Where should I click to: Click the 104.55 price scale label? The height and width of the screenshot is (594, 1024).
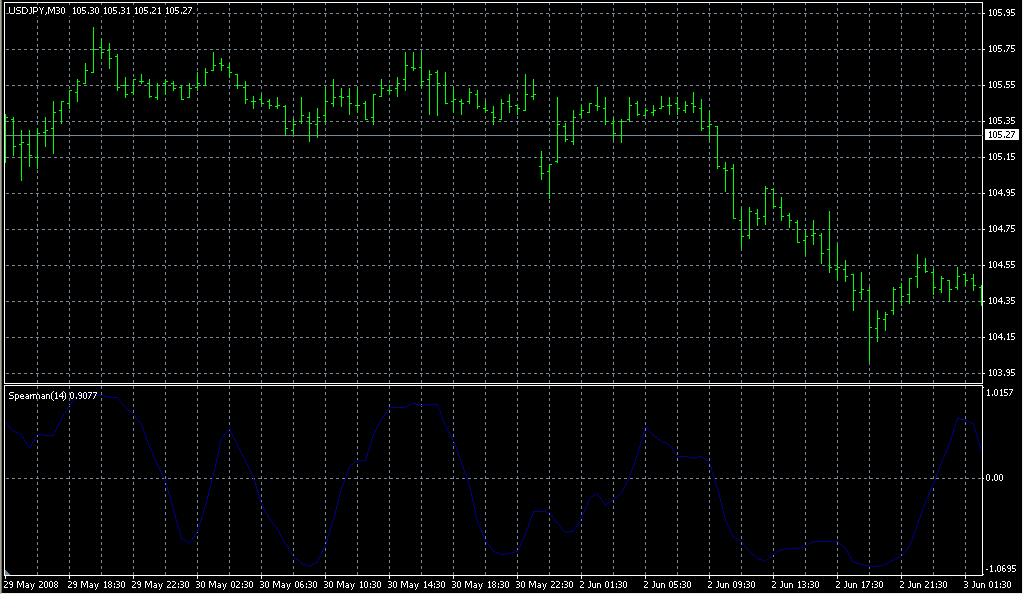[x=1001, y=265]
